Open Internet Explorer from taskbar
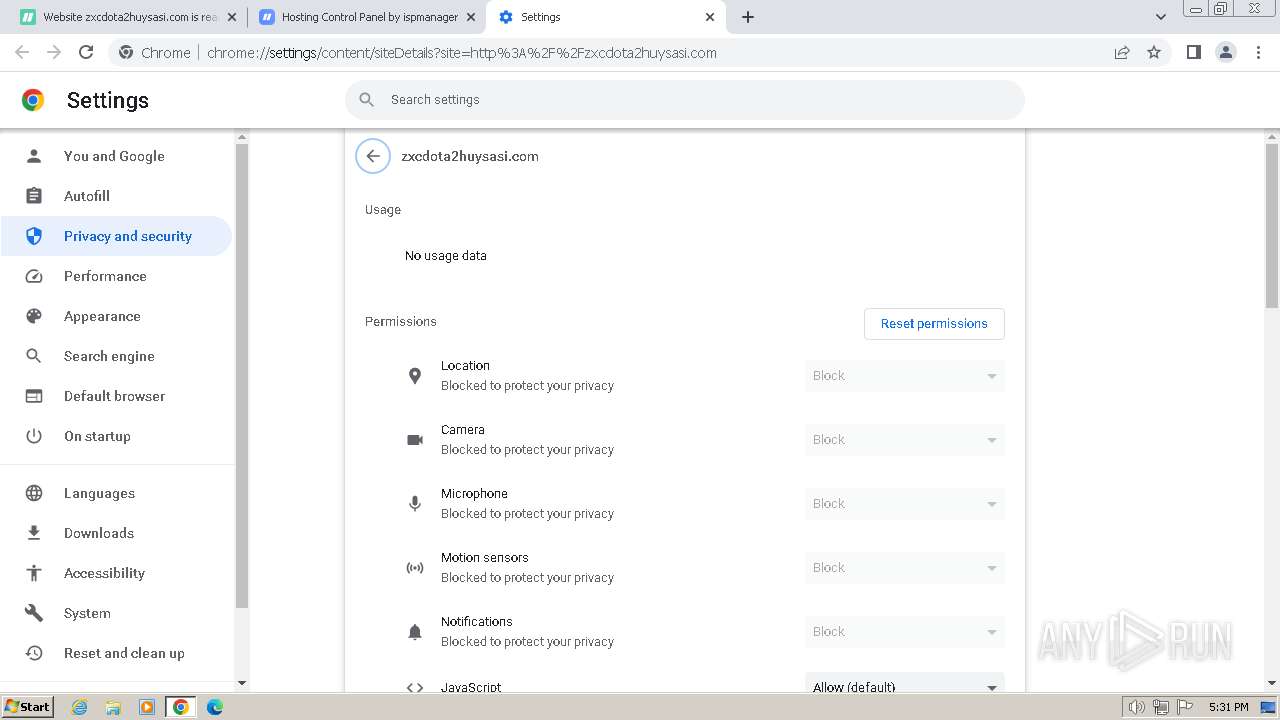The width and height of the screenshot is (1280, 720). (80, 707)
